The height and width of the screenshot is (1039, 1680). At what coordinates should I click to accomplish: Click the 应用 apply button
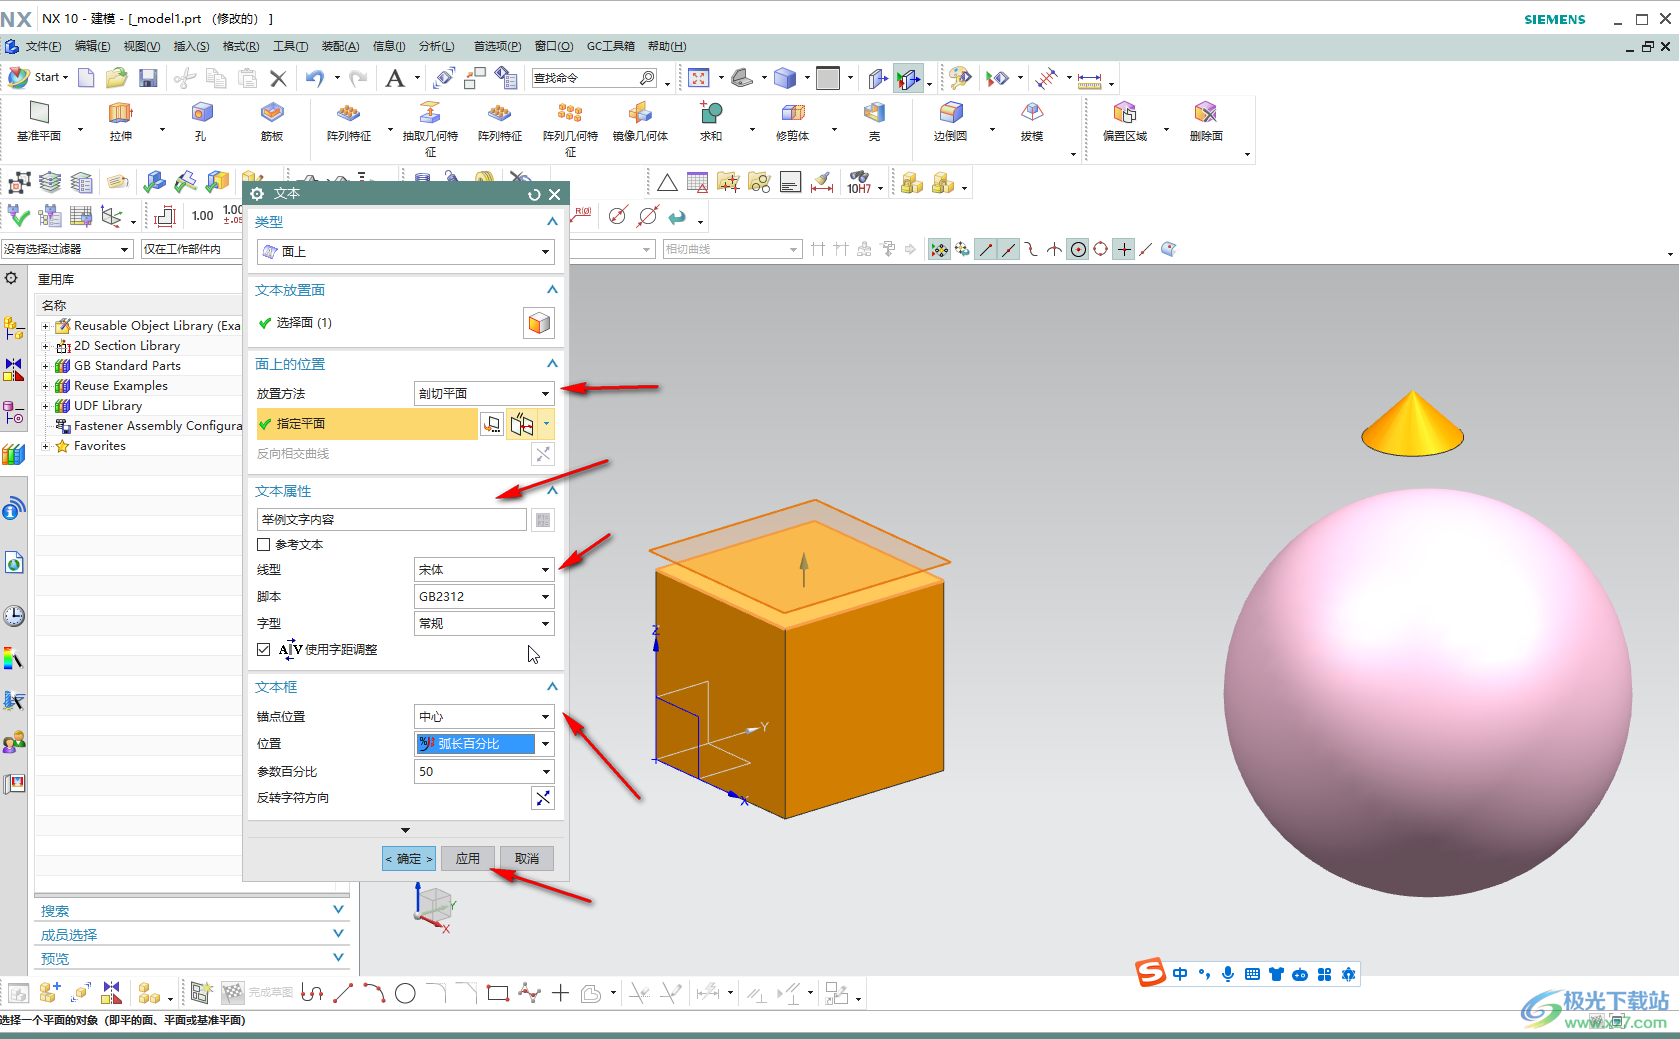467,859
